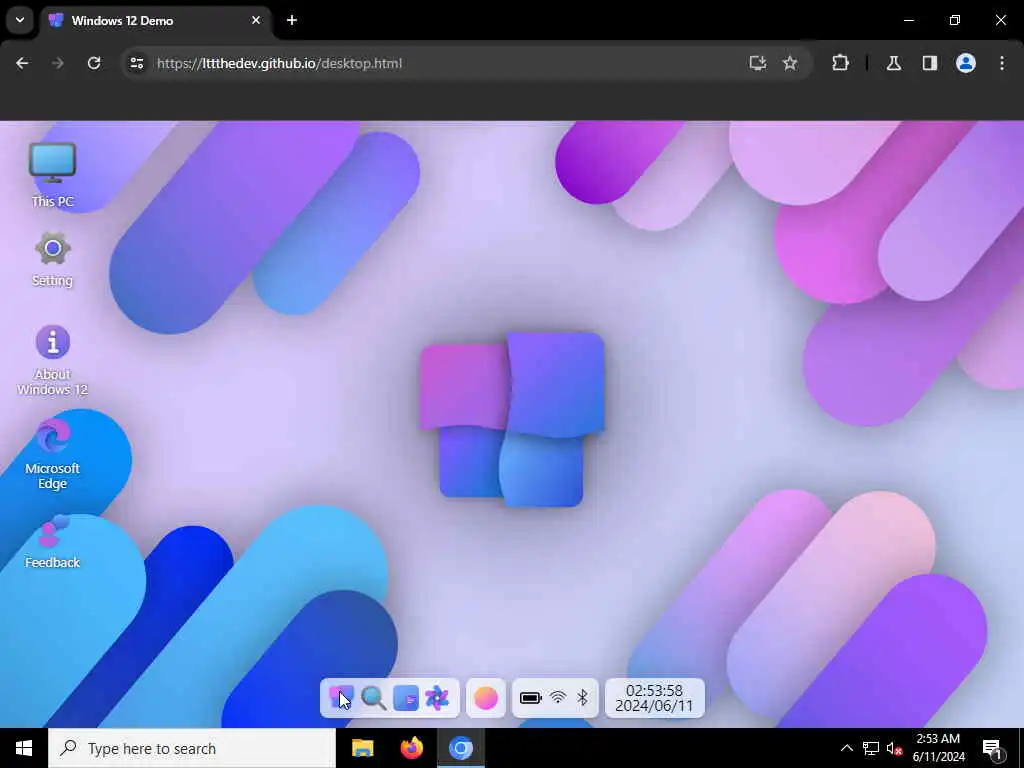Click the Bluetooth icon in the dock
This screenshot has height=768, width=1024.
pyautogui.click(x=583, y=698)
